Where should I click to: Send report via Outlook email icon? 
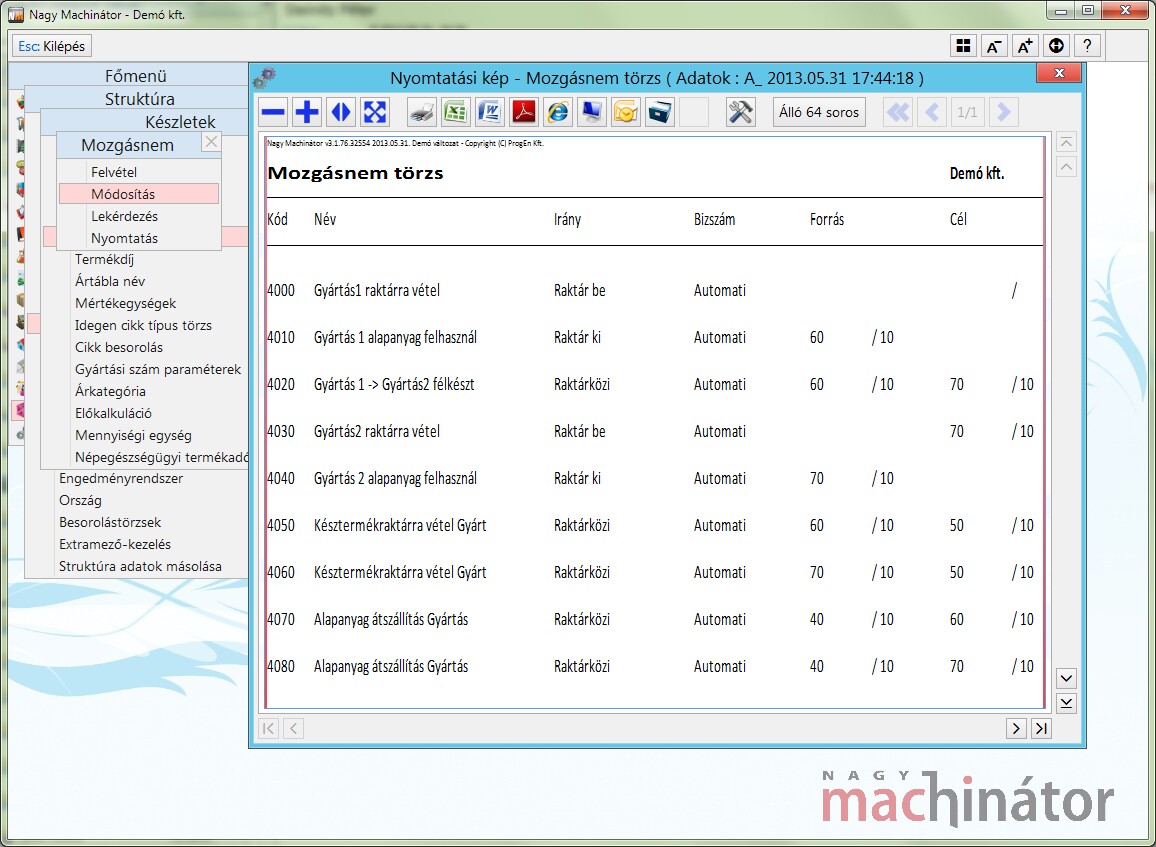626,112
